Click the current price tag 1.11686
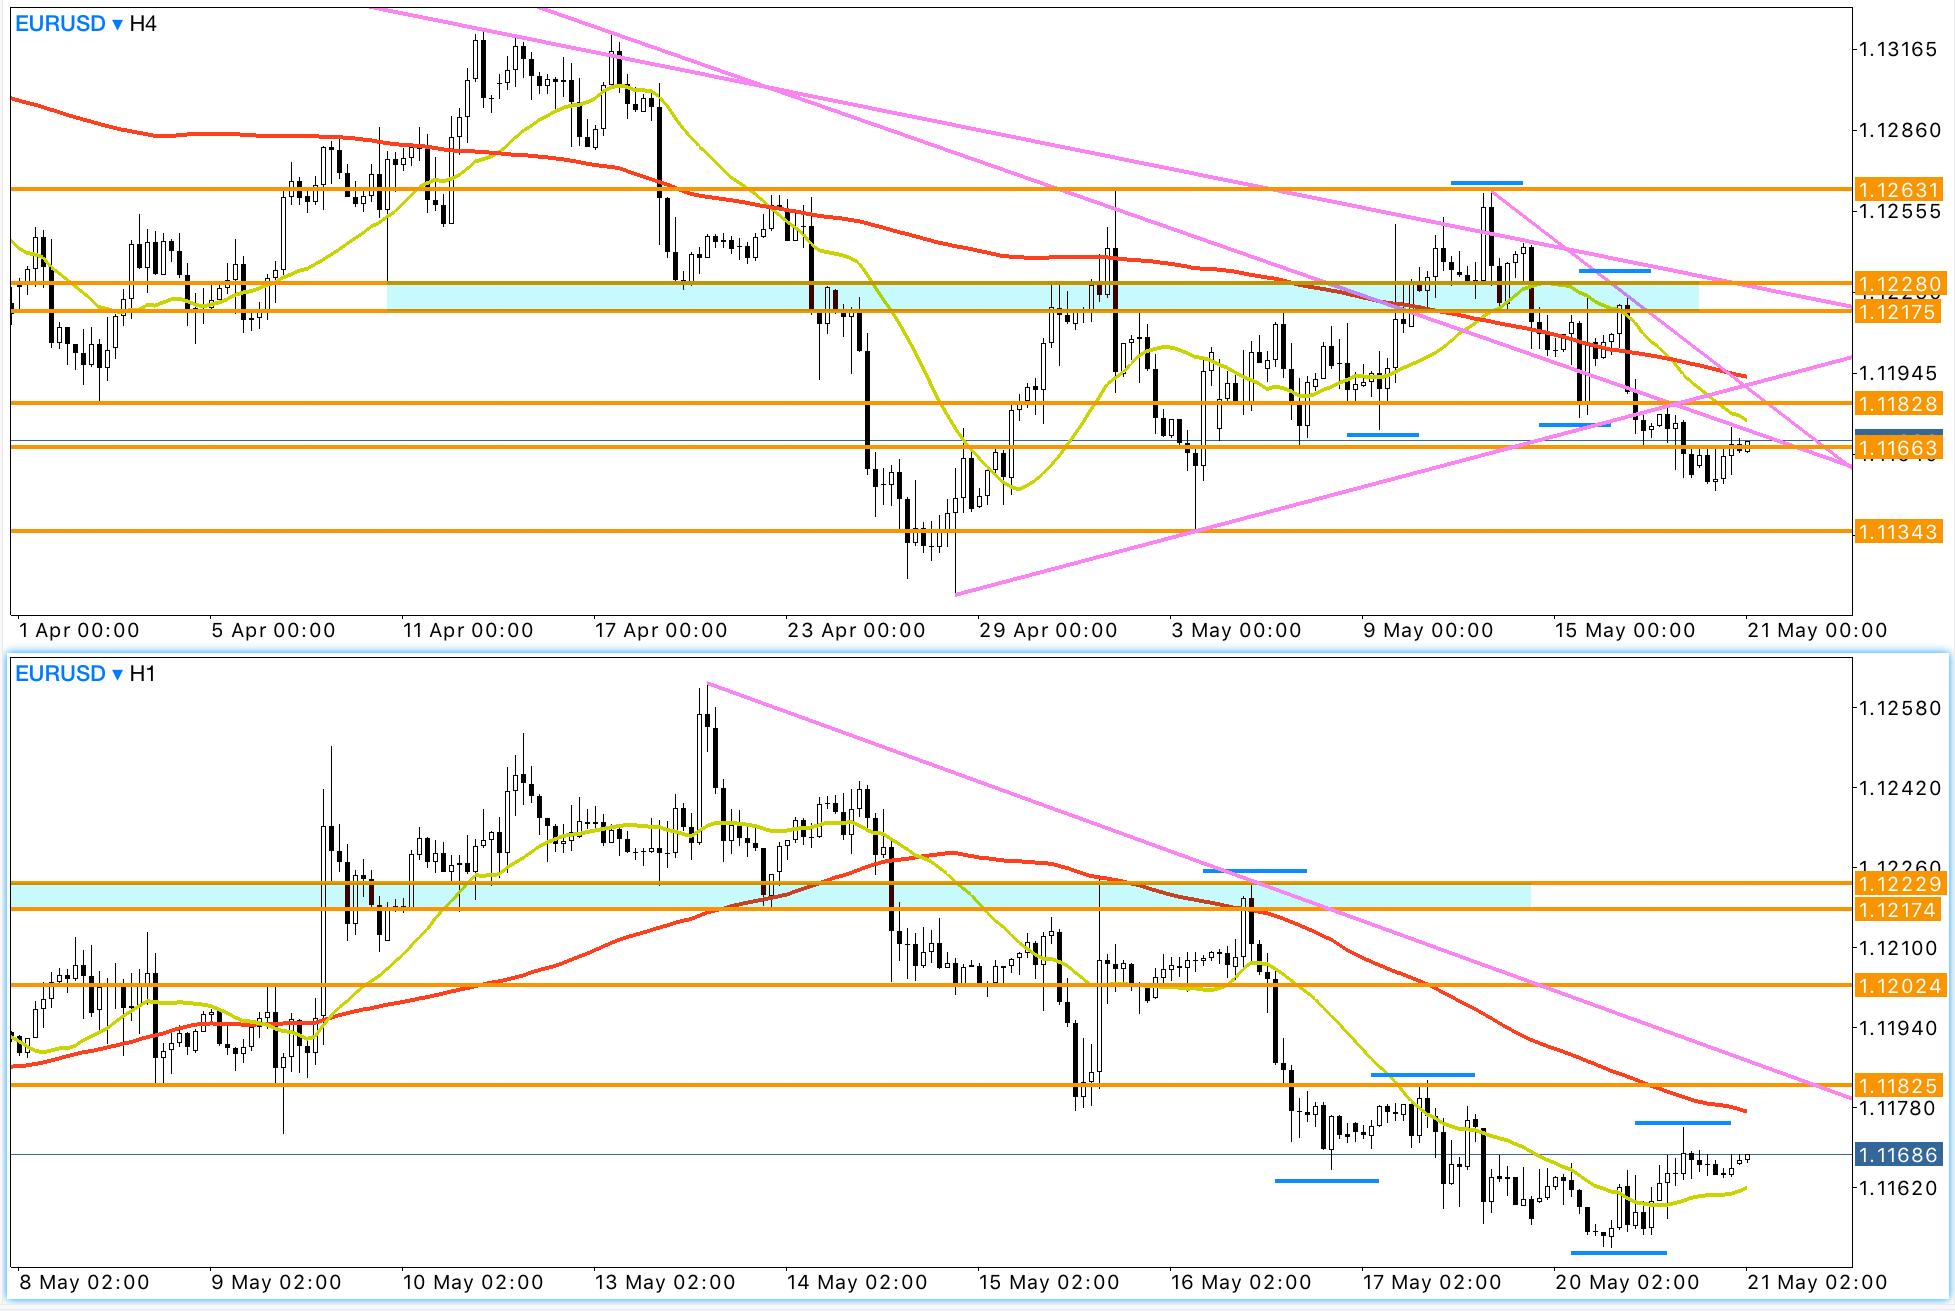Image resolution: width=1955 pixels, height=1311 pixels. coord(1898,1155)
